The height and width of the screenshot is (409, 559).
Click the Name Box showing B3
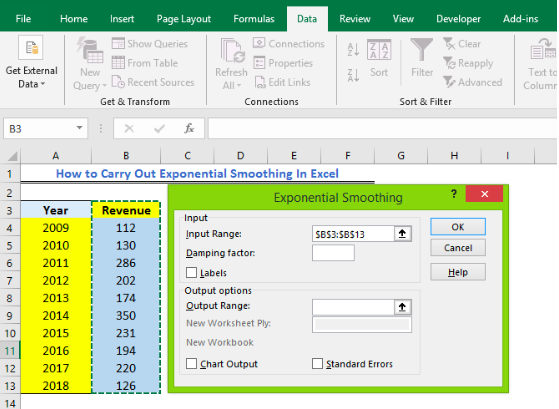pos(37,128)
